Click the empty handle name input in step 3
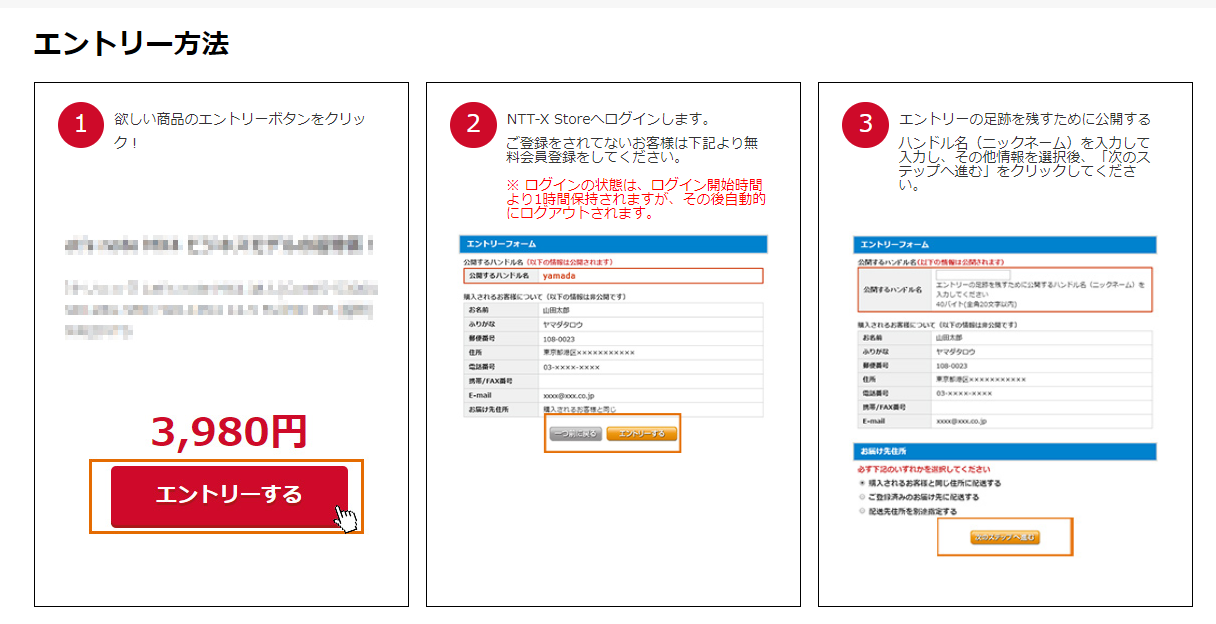1216x624 pixels. click(972, 274)
